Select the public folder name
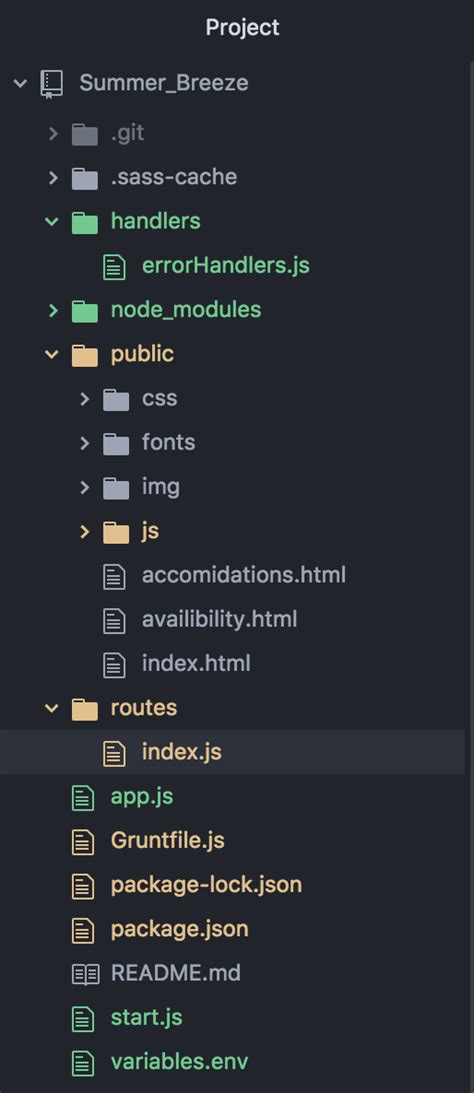 click(142, 354)
